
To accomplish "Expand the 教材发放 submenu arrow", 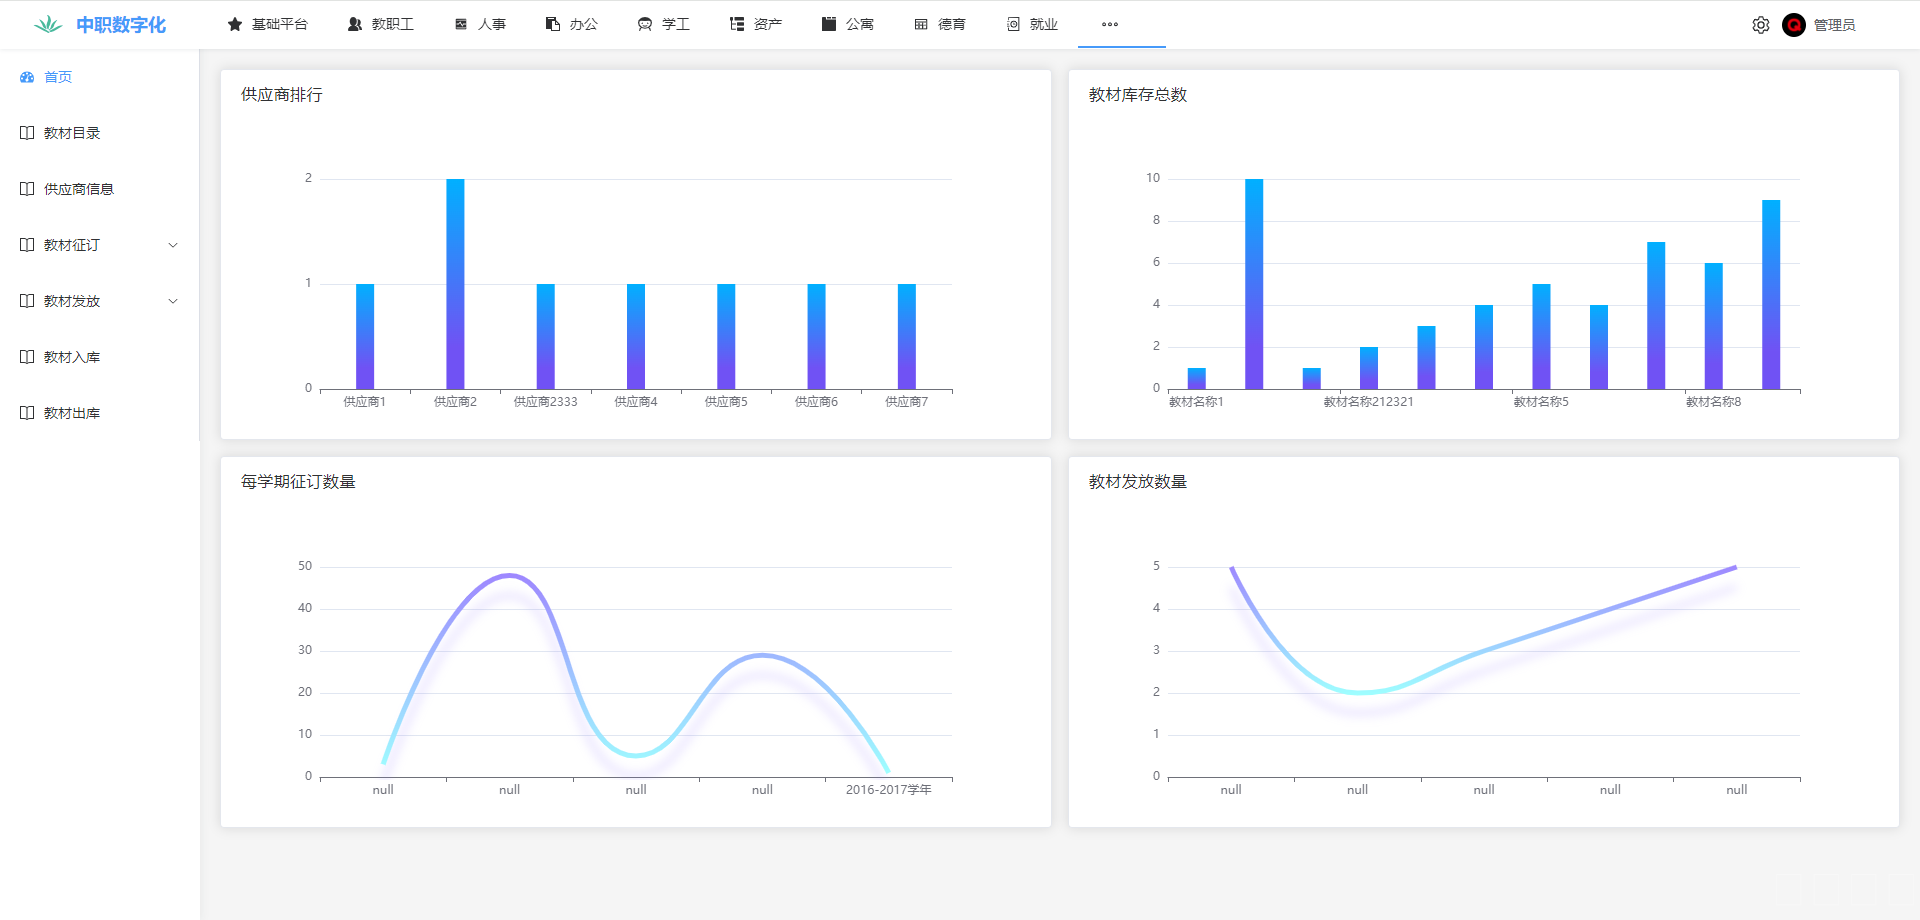I will [x=173, y=301].
